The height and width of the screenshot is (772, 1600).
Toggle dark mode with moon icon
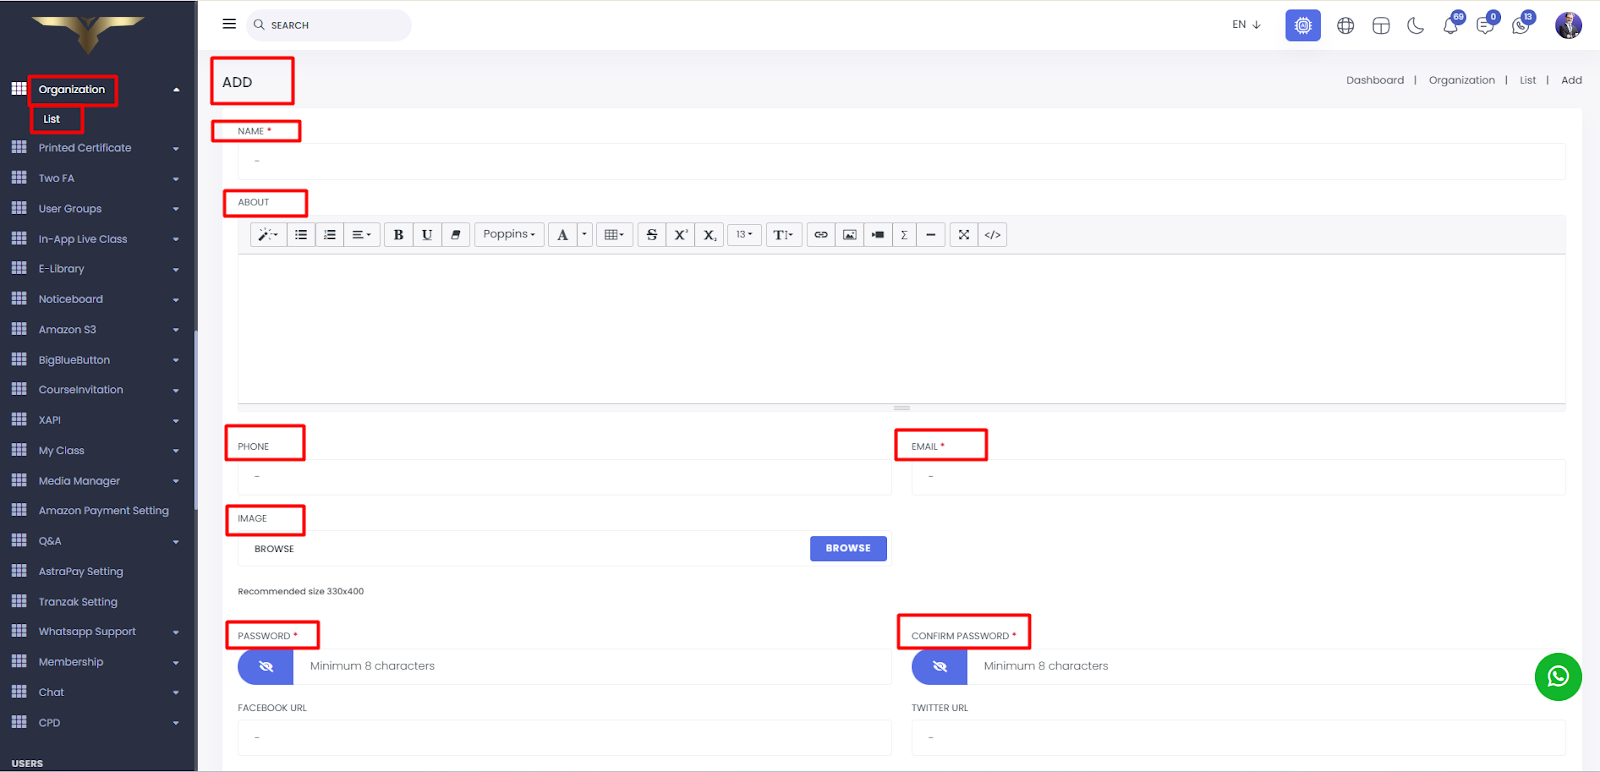(x=1415, y=26)
